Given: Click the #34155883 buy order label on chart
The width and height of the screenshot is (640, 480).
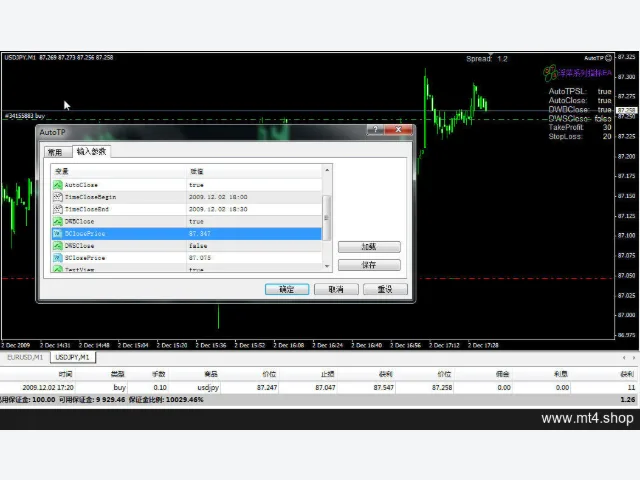Looking at the screenshot, I should pyautogui.click(x=24, y=116).
